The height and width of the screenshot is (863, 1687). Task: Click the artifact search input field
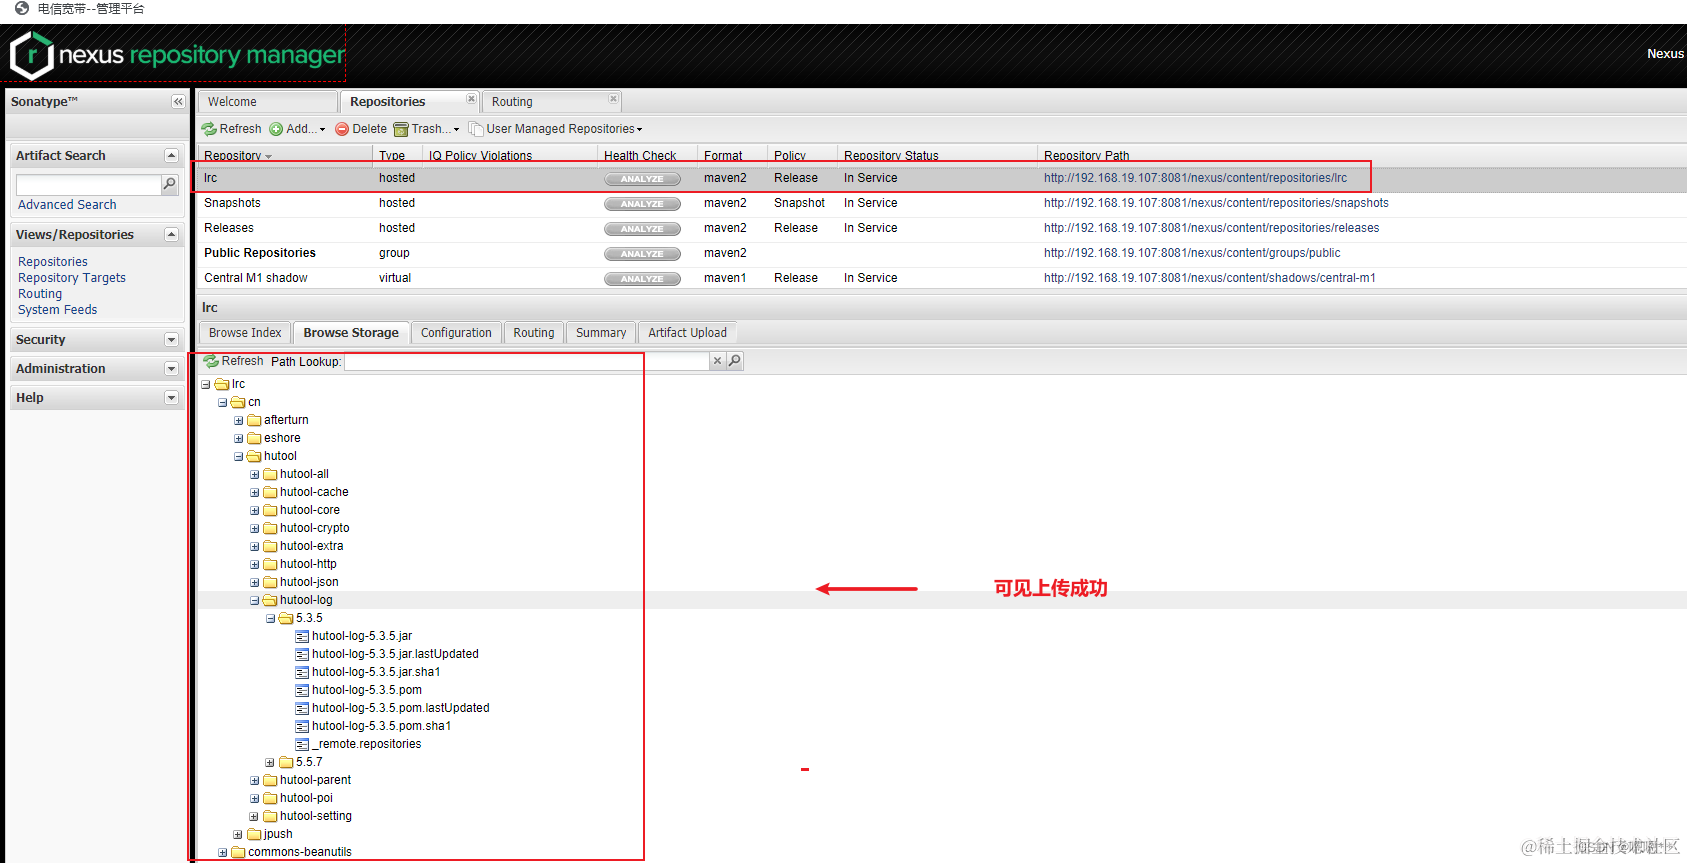click(89, 184)
